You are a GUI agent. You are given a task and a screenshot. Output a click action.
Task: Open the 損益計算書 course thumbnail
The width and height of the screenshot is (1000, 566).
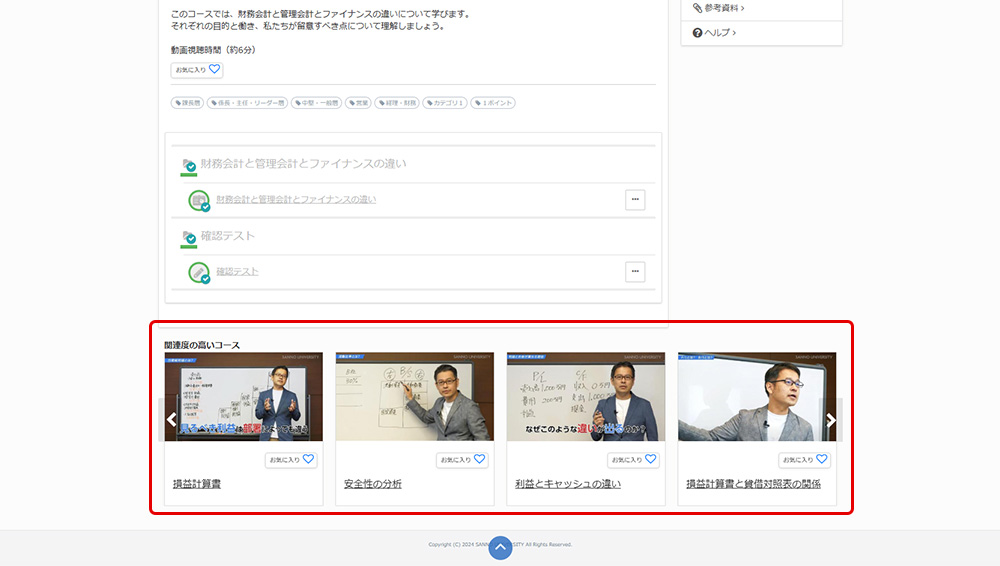244,397
